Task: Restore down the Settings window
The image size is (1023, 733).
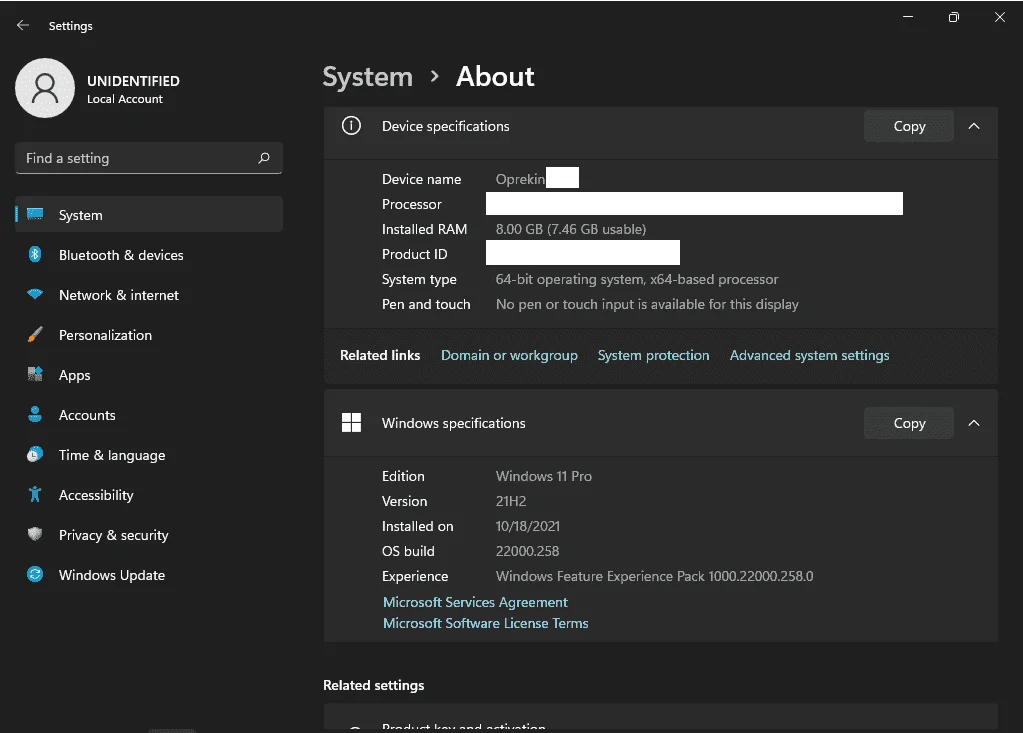Action: tap(953, 17)
